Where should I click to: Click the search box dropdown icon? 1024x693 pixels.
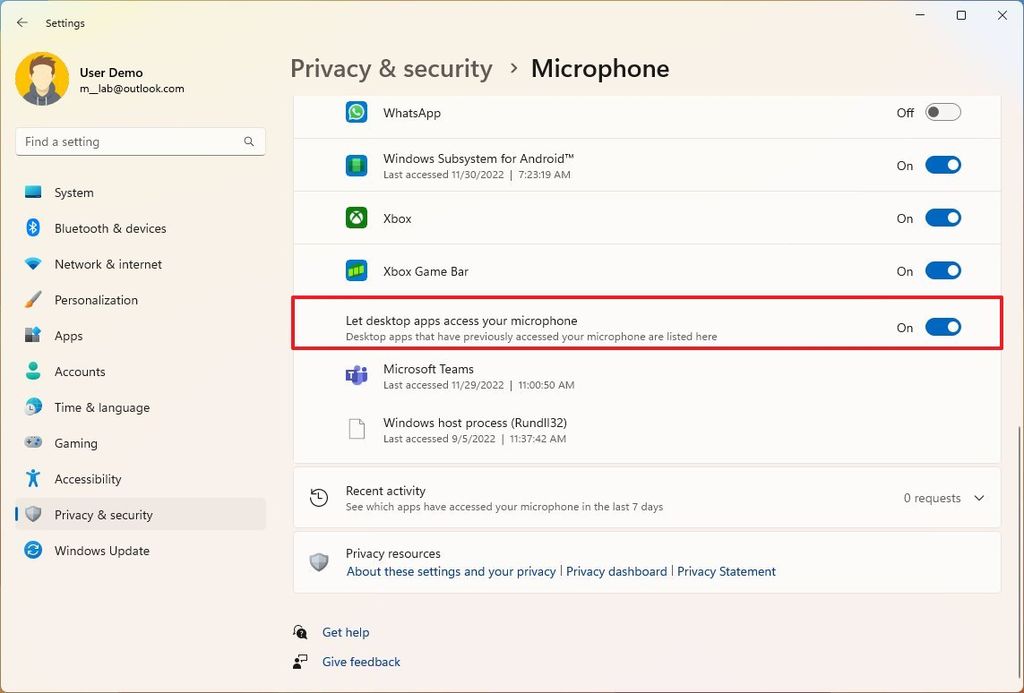(248, 141)
